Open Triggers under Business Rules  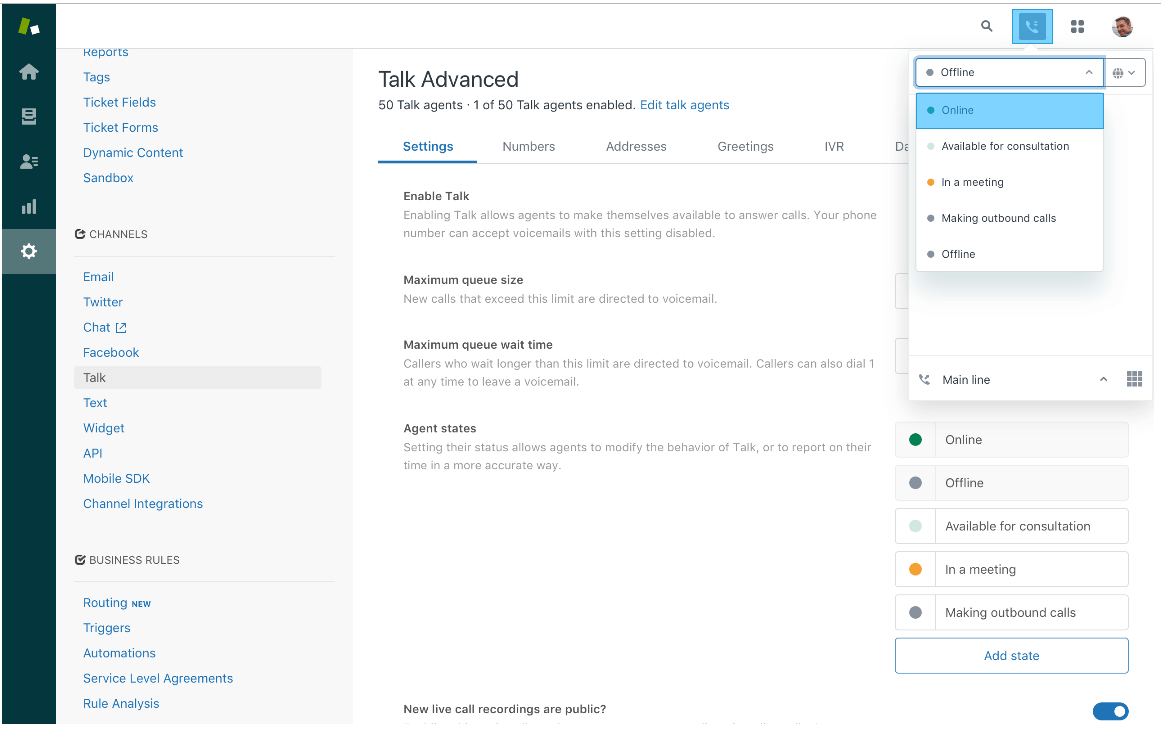[x=107, y=628]
